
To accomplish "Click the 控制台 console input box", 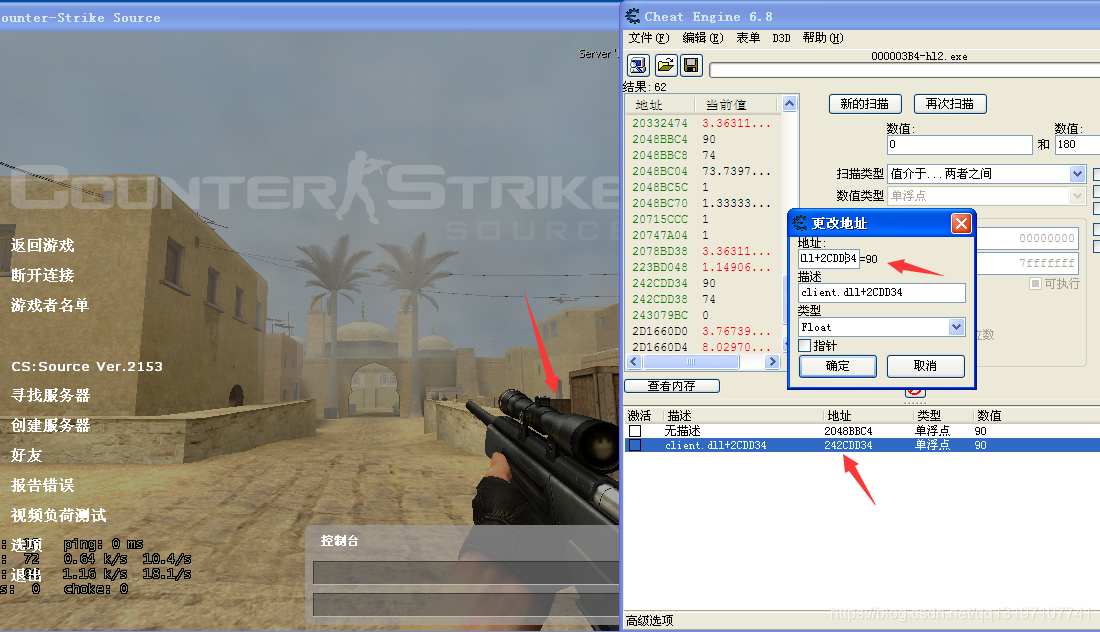I will pyautogui.click(x=466, y=604).
